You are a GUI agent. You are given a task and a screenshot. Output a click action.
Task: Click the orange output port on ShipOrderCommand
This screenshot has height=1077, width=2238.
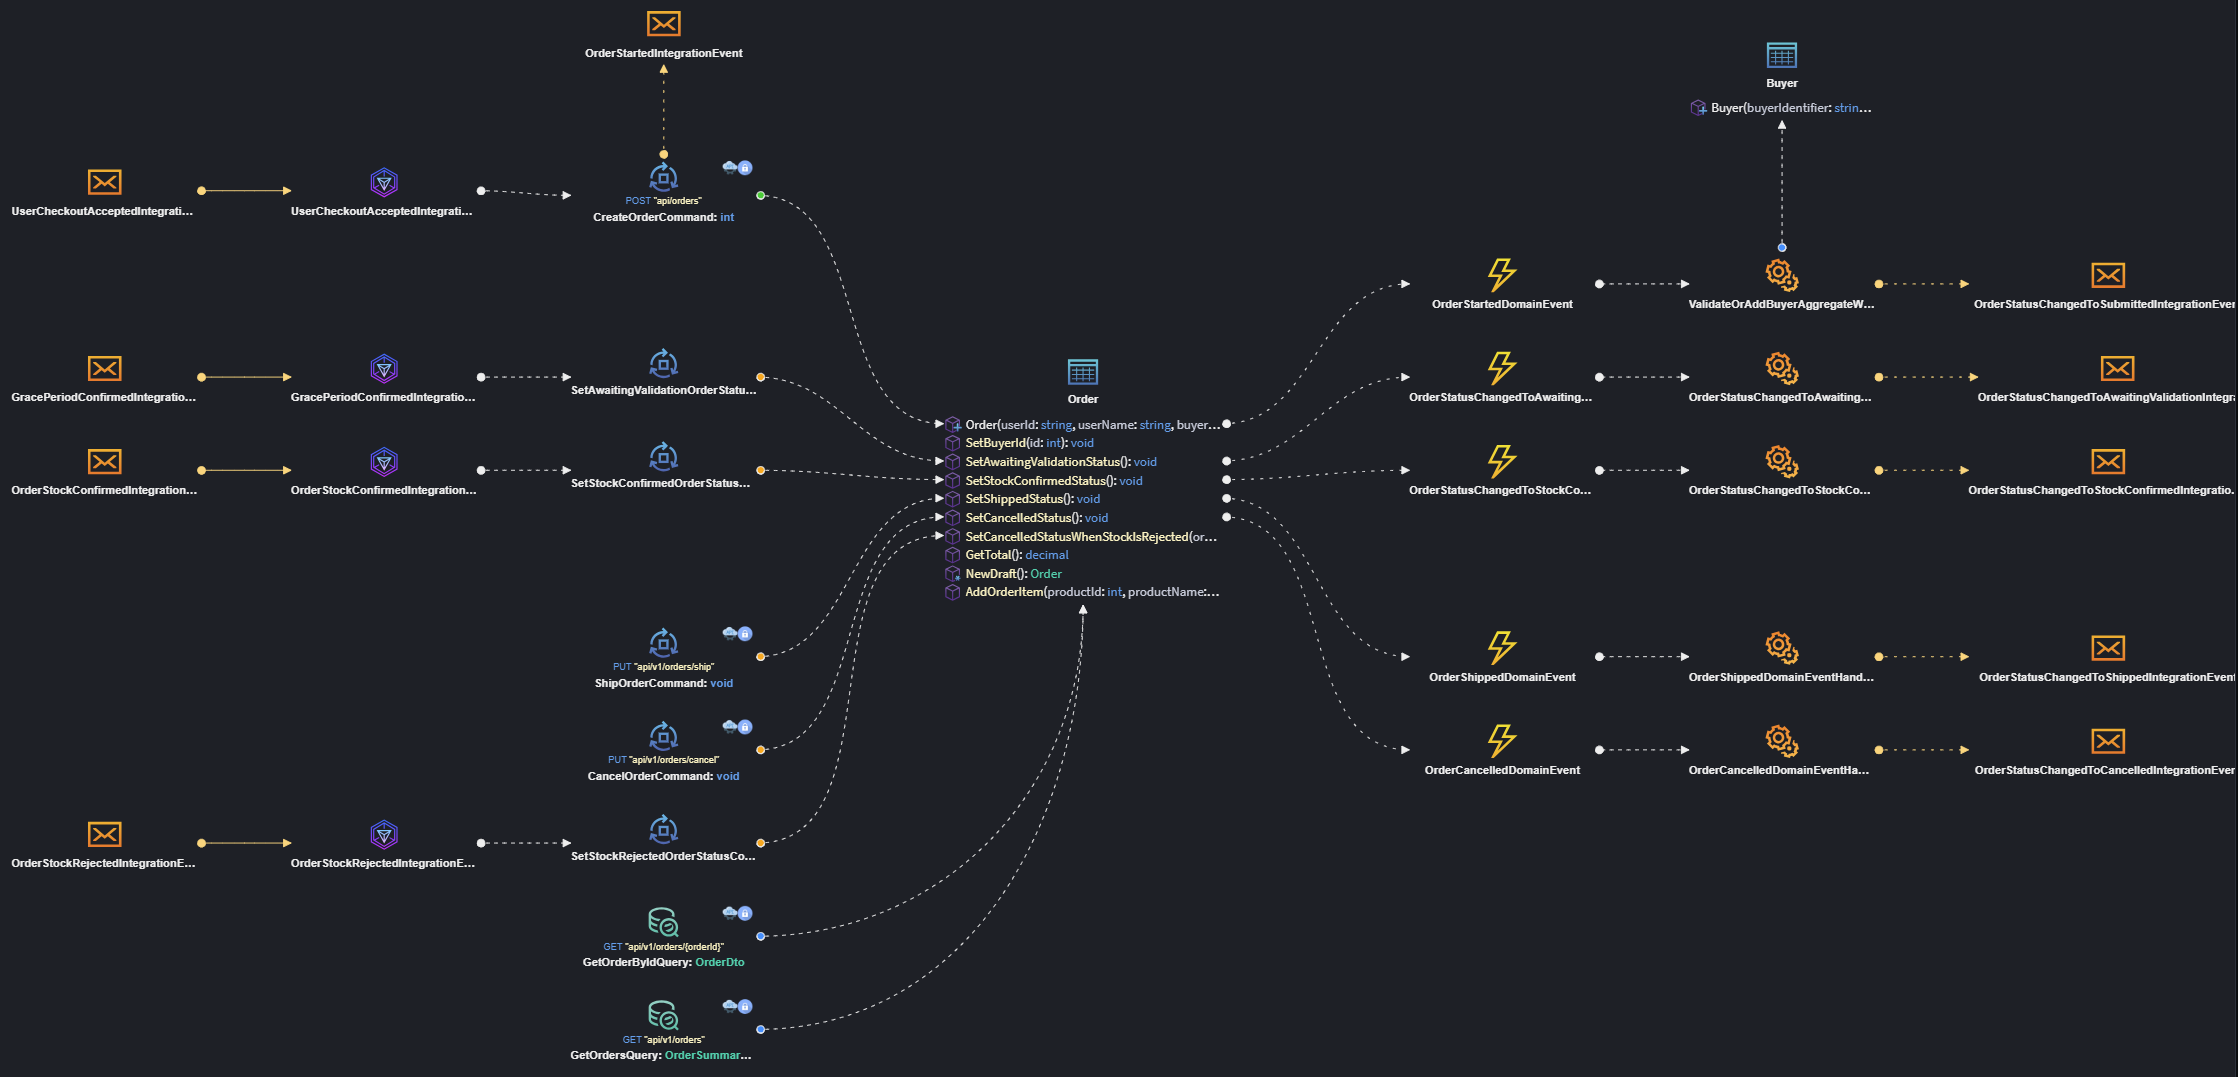pos(762,657)
